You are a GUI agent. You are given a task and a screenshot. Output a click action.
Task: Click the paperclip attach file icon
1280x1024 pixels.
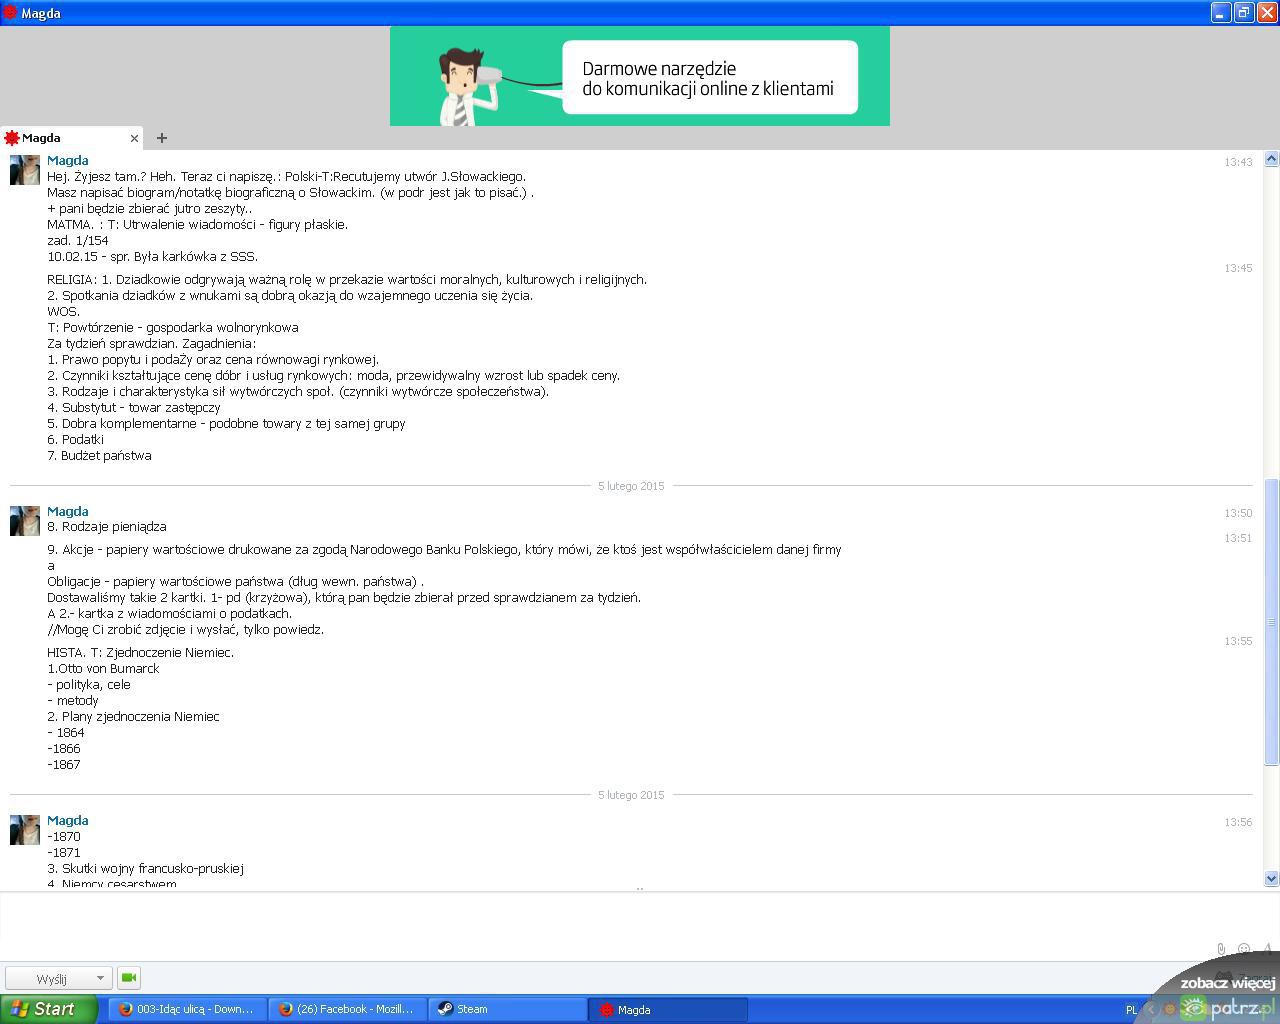1221,949
